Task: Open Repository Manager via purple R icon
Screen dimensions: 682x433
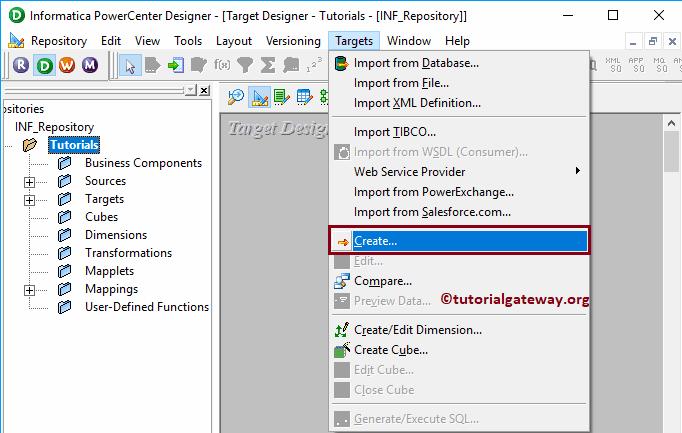Action: [21, 65]
